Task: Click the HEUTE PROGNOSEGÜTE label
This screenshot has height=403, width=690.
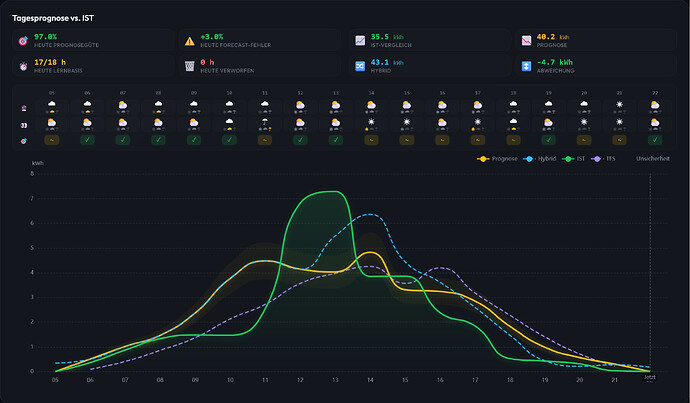Action: (x=66, y=45)
